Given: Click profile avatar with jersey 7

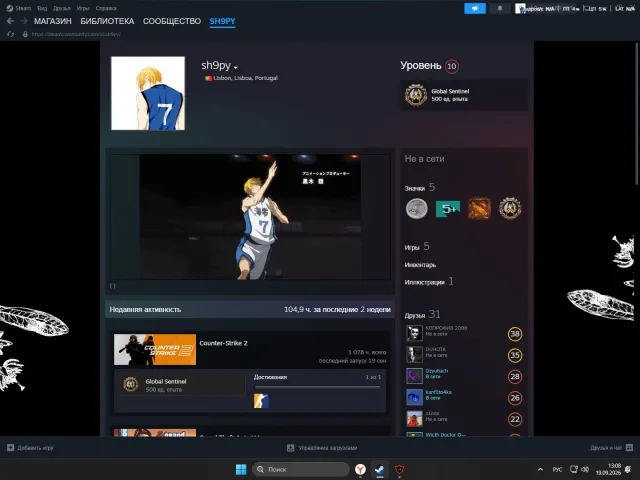Looking at the screenshot, I should (148, 93).
